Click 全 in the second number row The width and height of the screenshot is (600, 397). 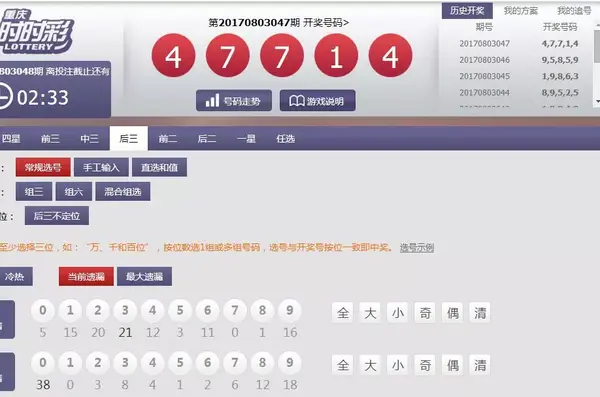[x=342, y=365]
